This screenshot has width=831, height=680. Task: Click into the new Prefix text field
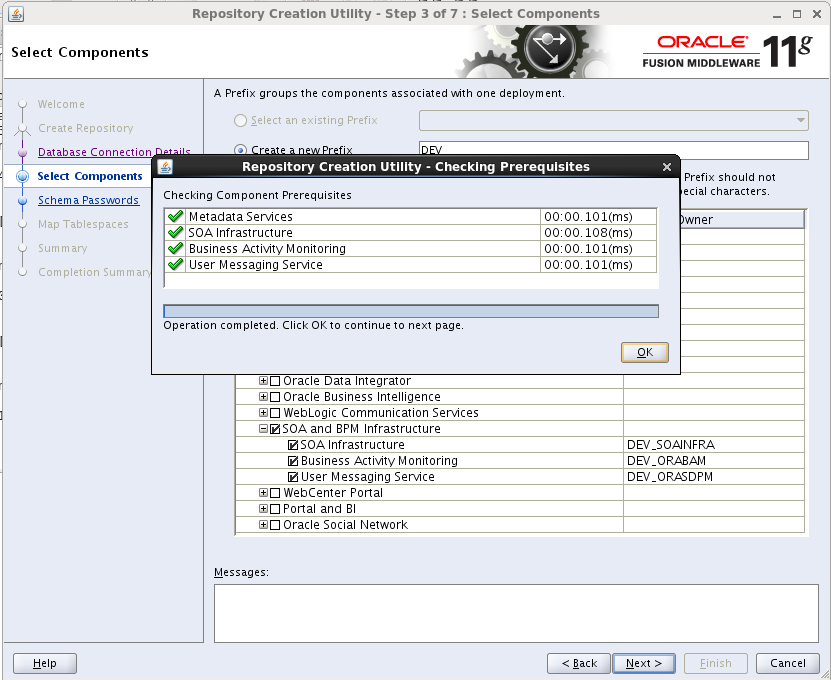[612, 150]
